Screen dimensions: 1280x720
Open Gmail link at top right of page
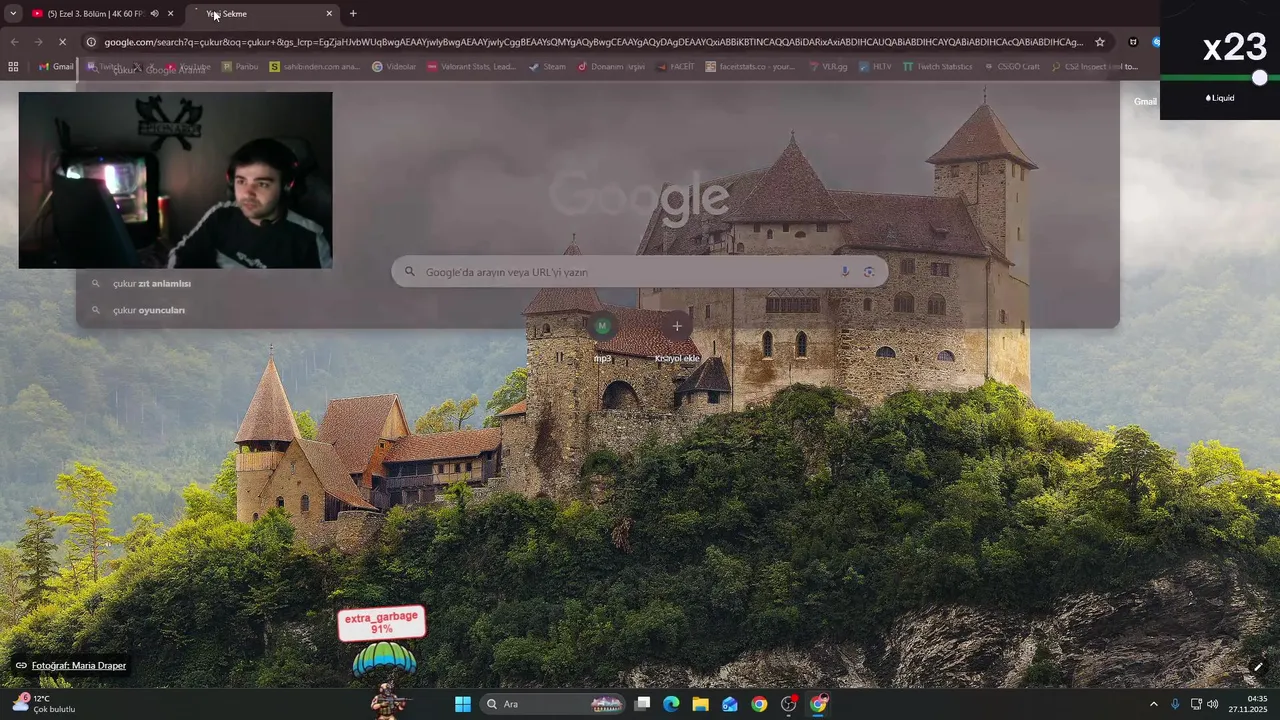click(x=1145, y=102)
